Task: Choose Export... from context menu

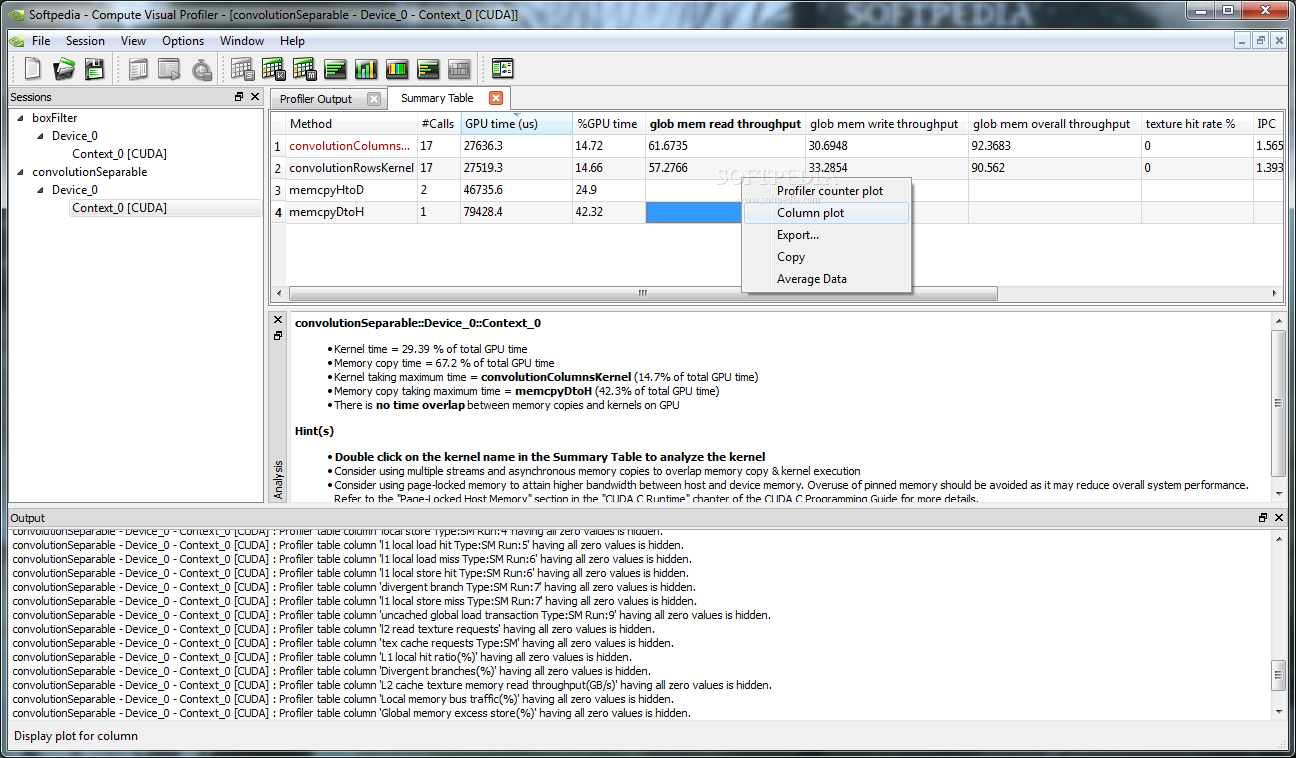Action: (826, 235)
